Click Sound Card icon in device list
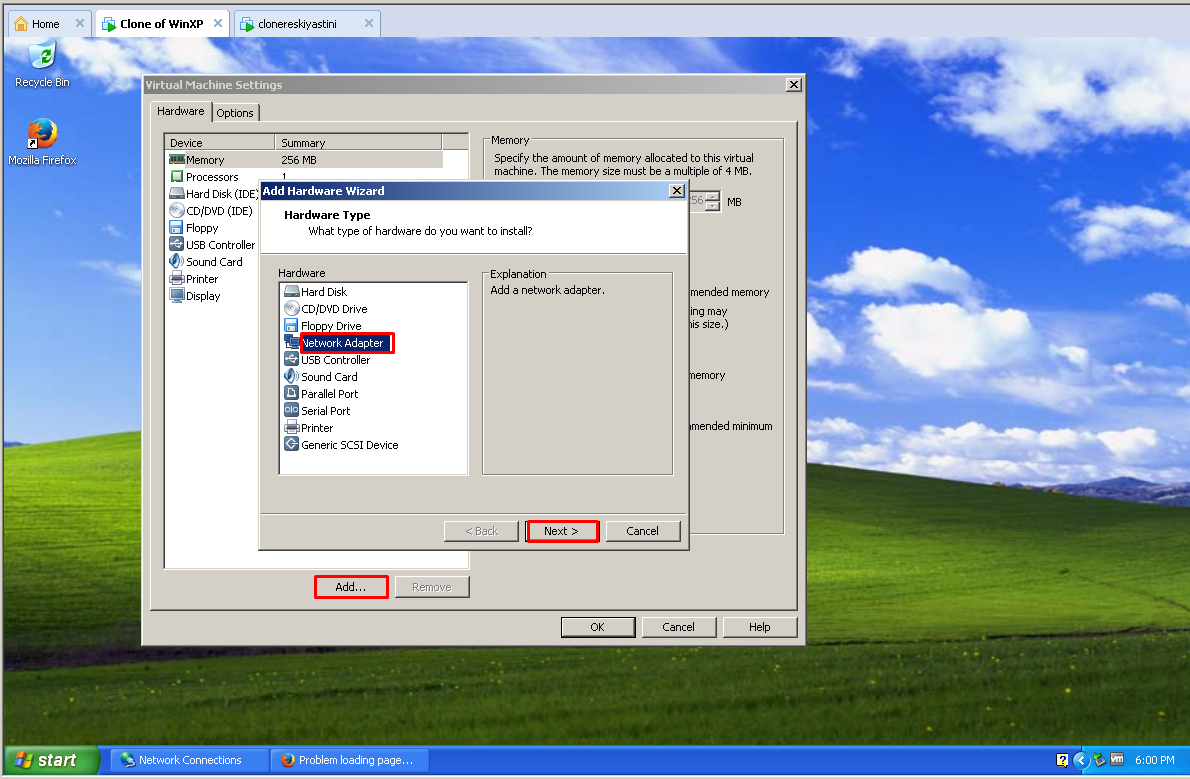Screen dimensions: 1190x779 (176, 261)
